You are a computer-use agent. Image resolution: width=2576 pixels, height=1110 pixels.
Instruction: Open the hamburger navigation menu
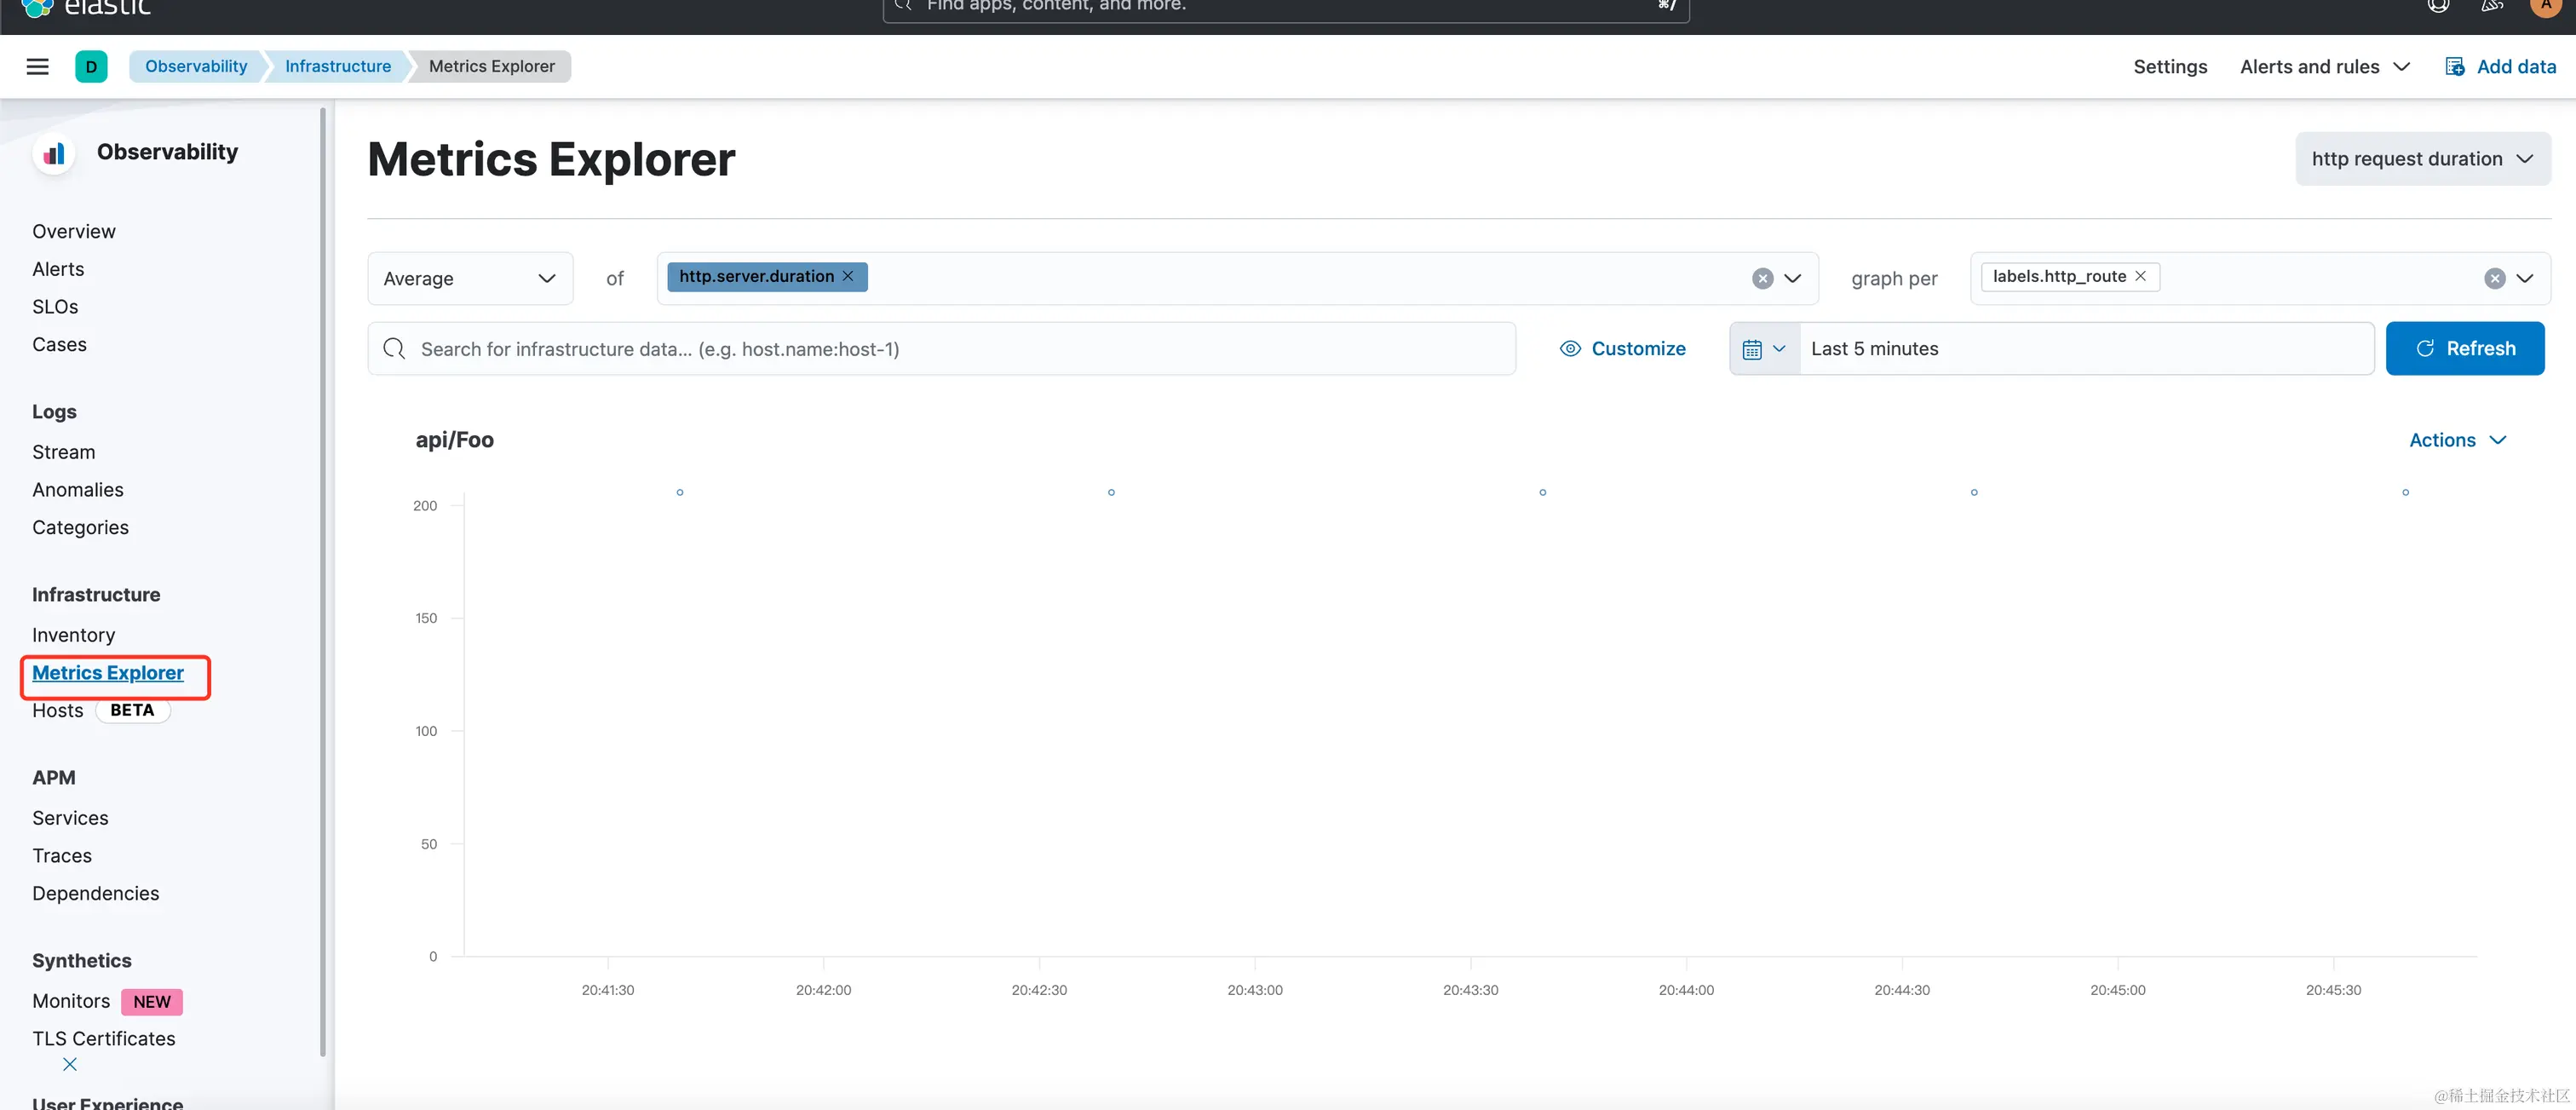pos(37,66)
